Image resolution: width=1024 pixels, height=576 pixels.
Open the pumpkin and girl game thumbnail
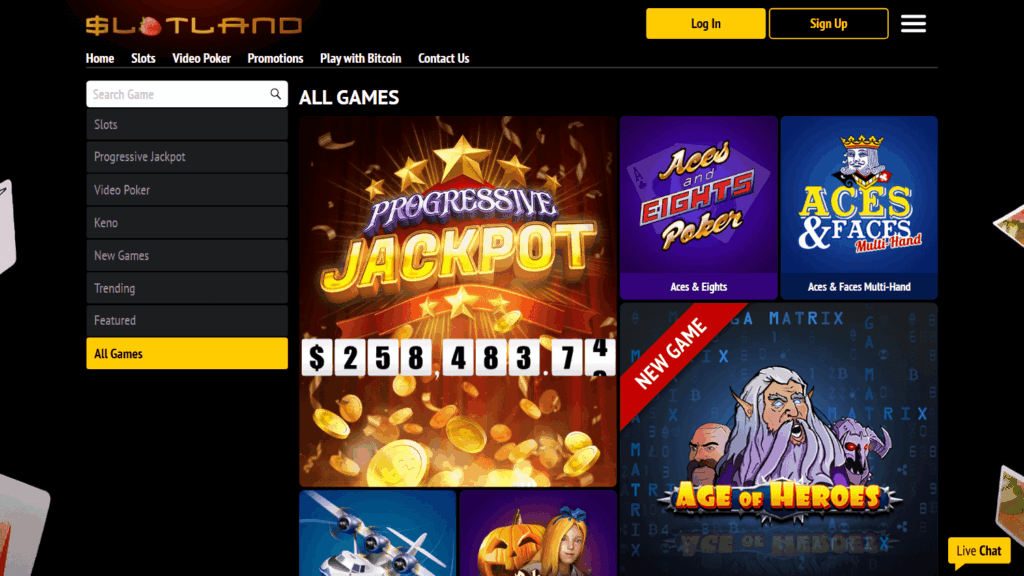(x=538, y=533)
